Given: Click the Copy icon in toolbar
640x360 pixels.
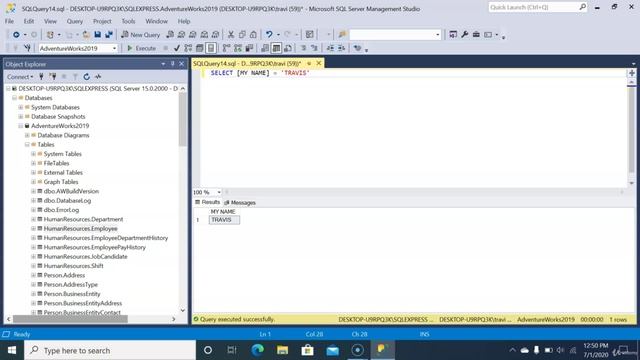Looking at the screenshot, I should click(x=242, y=35).
